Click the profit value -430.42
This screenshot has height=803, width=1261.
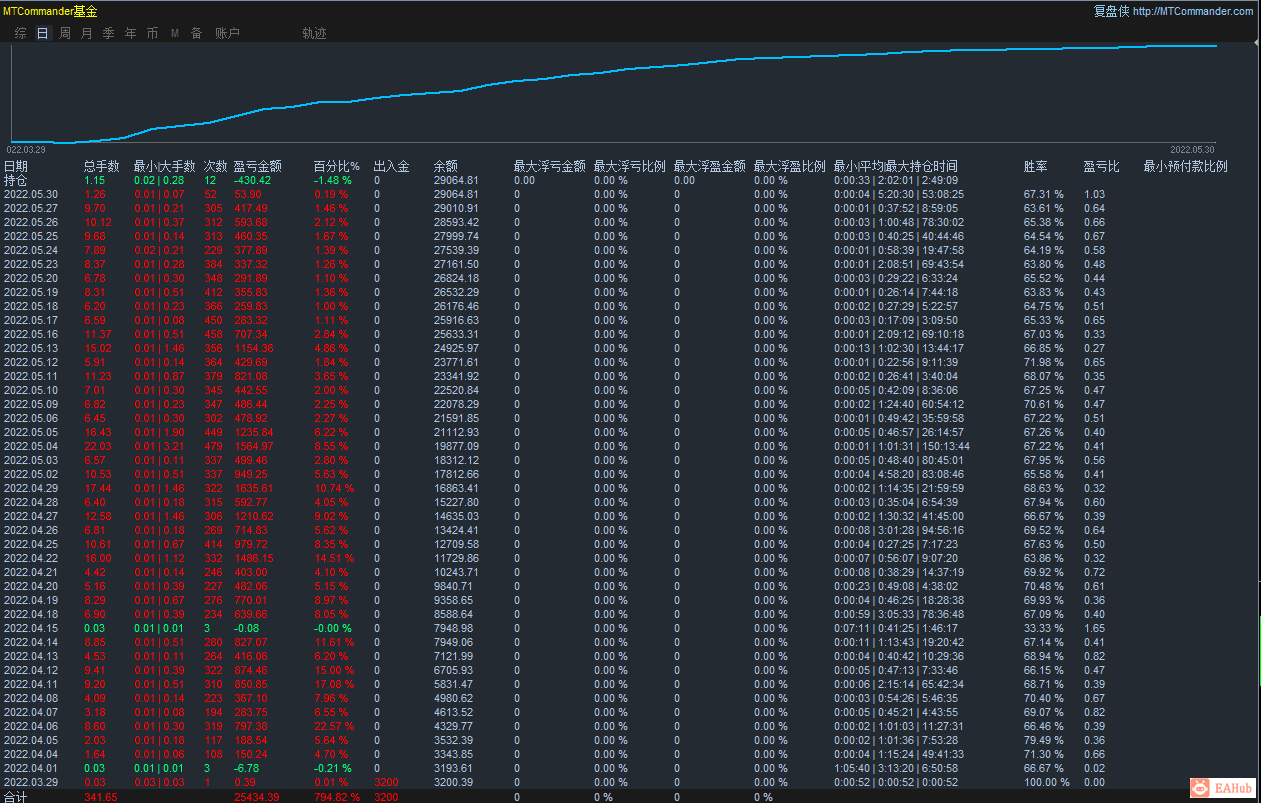pos(252,180)
